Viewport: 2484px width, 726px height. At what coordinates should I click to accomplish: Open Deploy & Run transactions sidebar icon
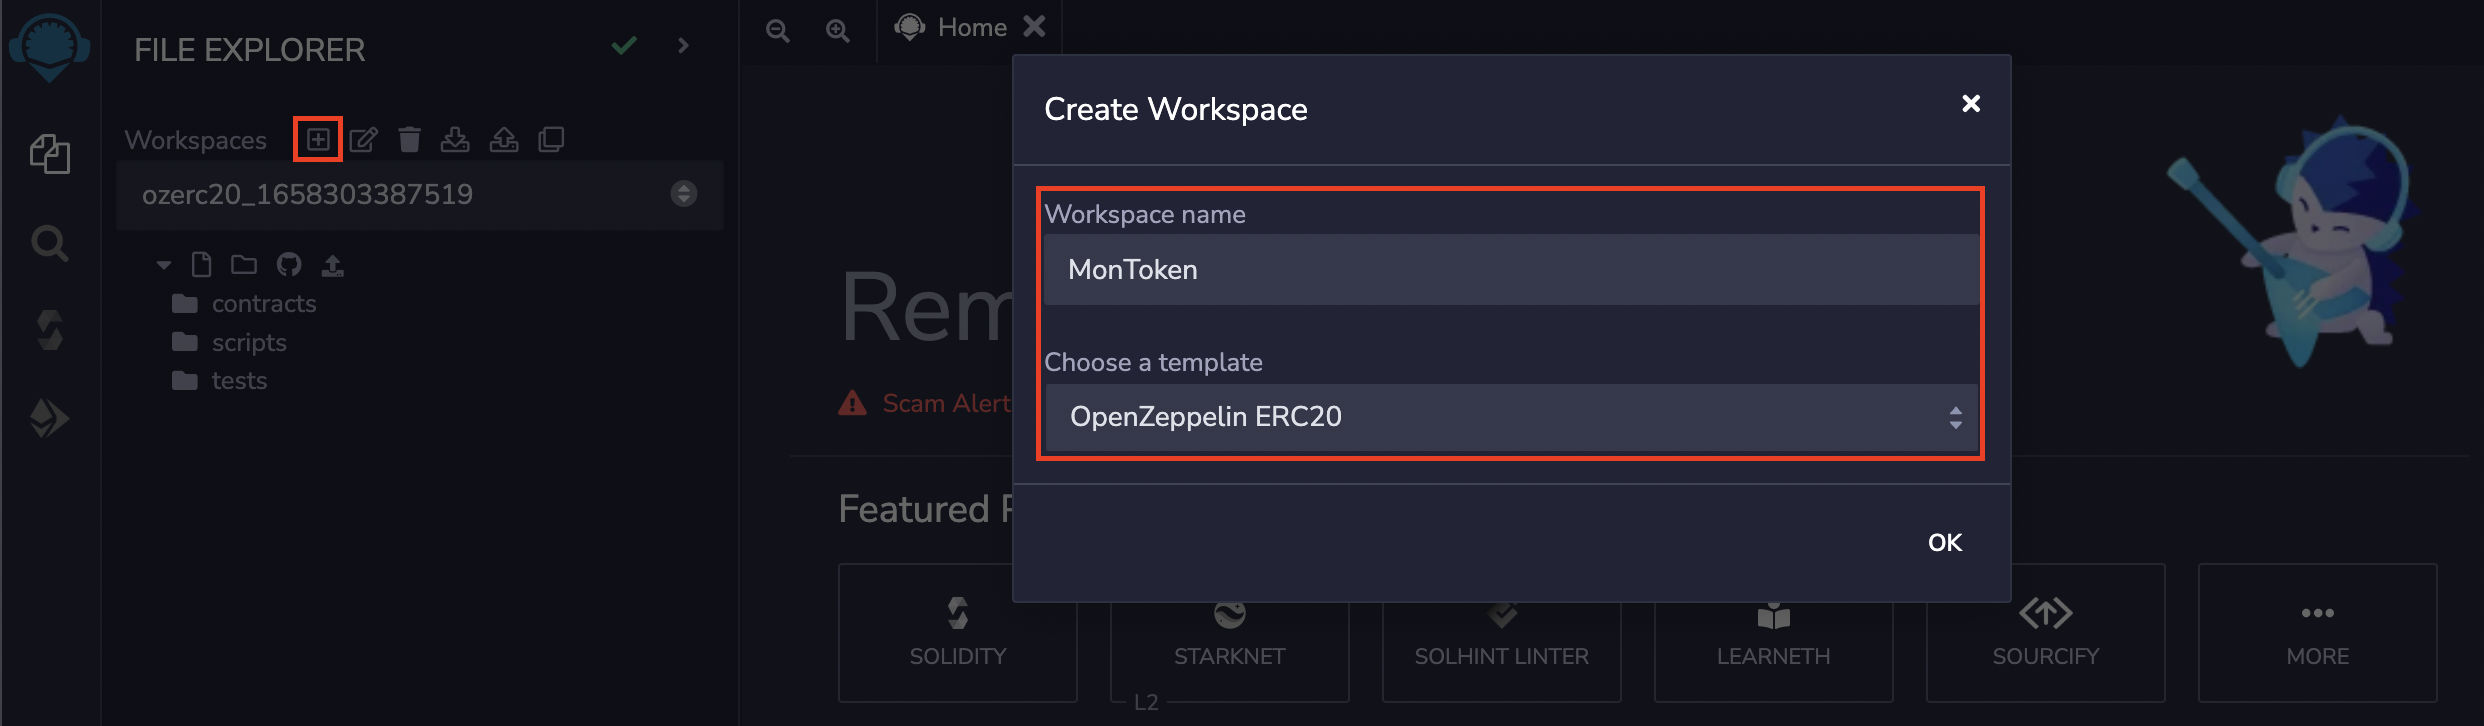tap(49, 418)
